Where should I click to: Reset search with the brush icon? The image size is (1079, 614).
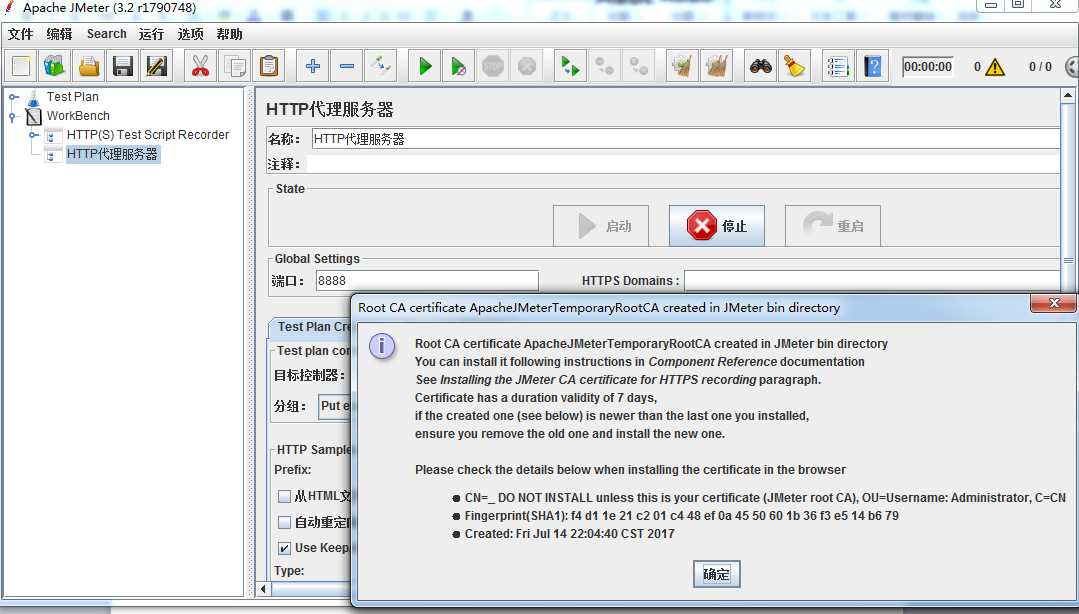794,67
